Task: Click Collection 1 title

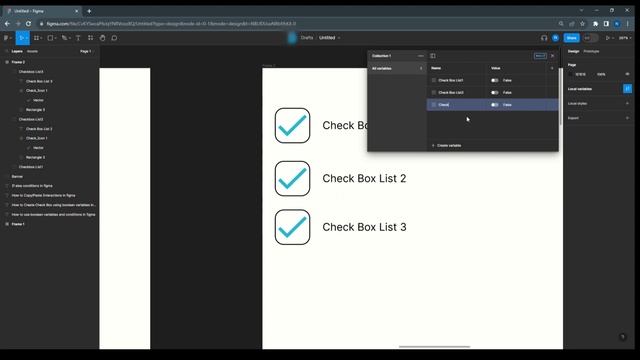Action: [x=381, y=56]
